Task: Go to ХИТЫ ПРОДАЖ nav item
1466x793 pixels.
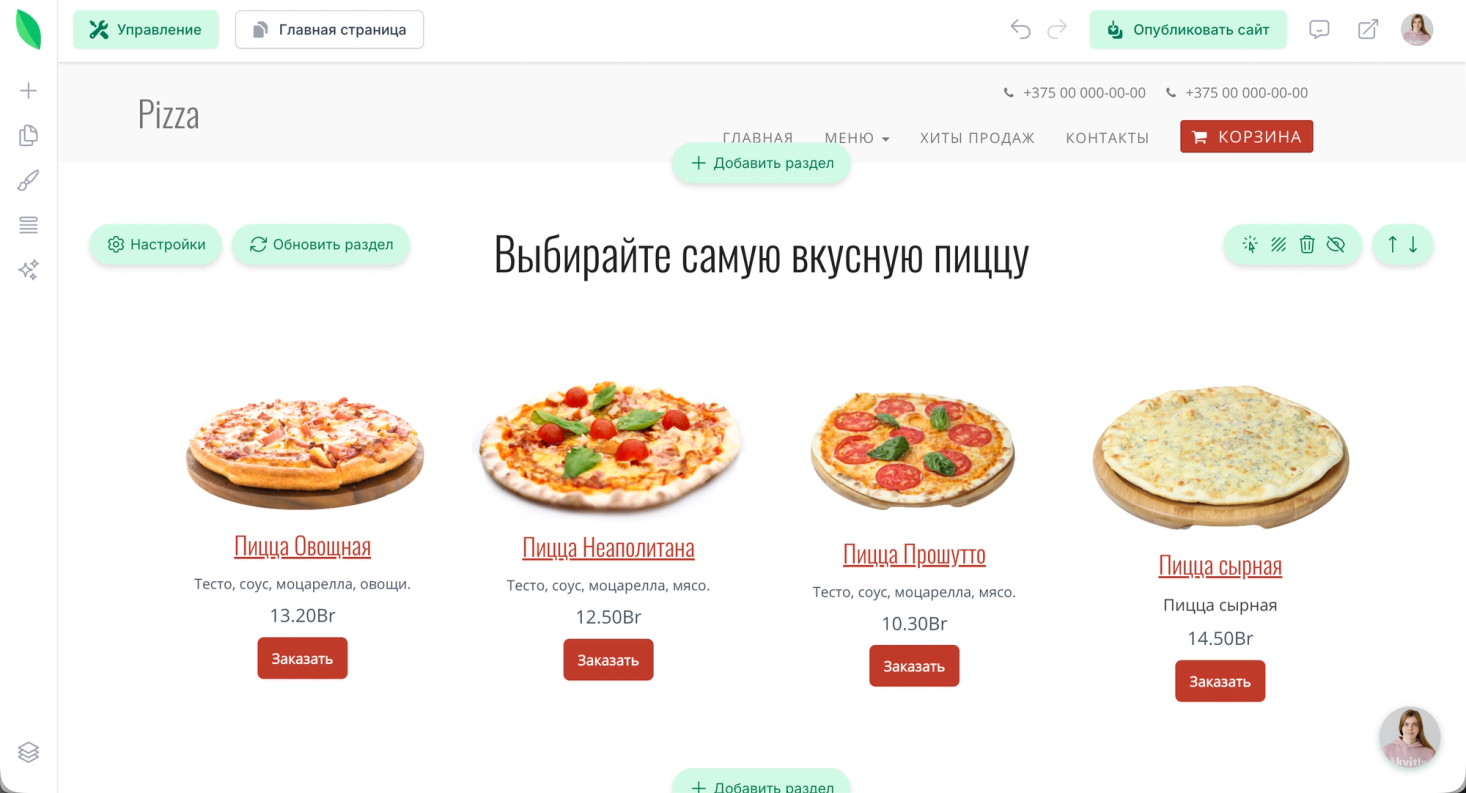Action: (x=977, y=138)
